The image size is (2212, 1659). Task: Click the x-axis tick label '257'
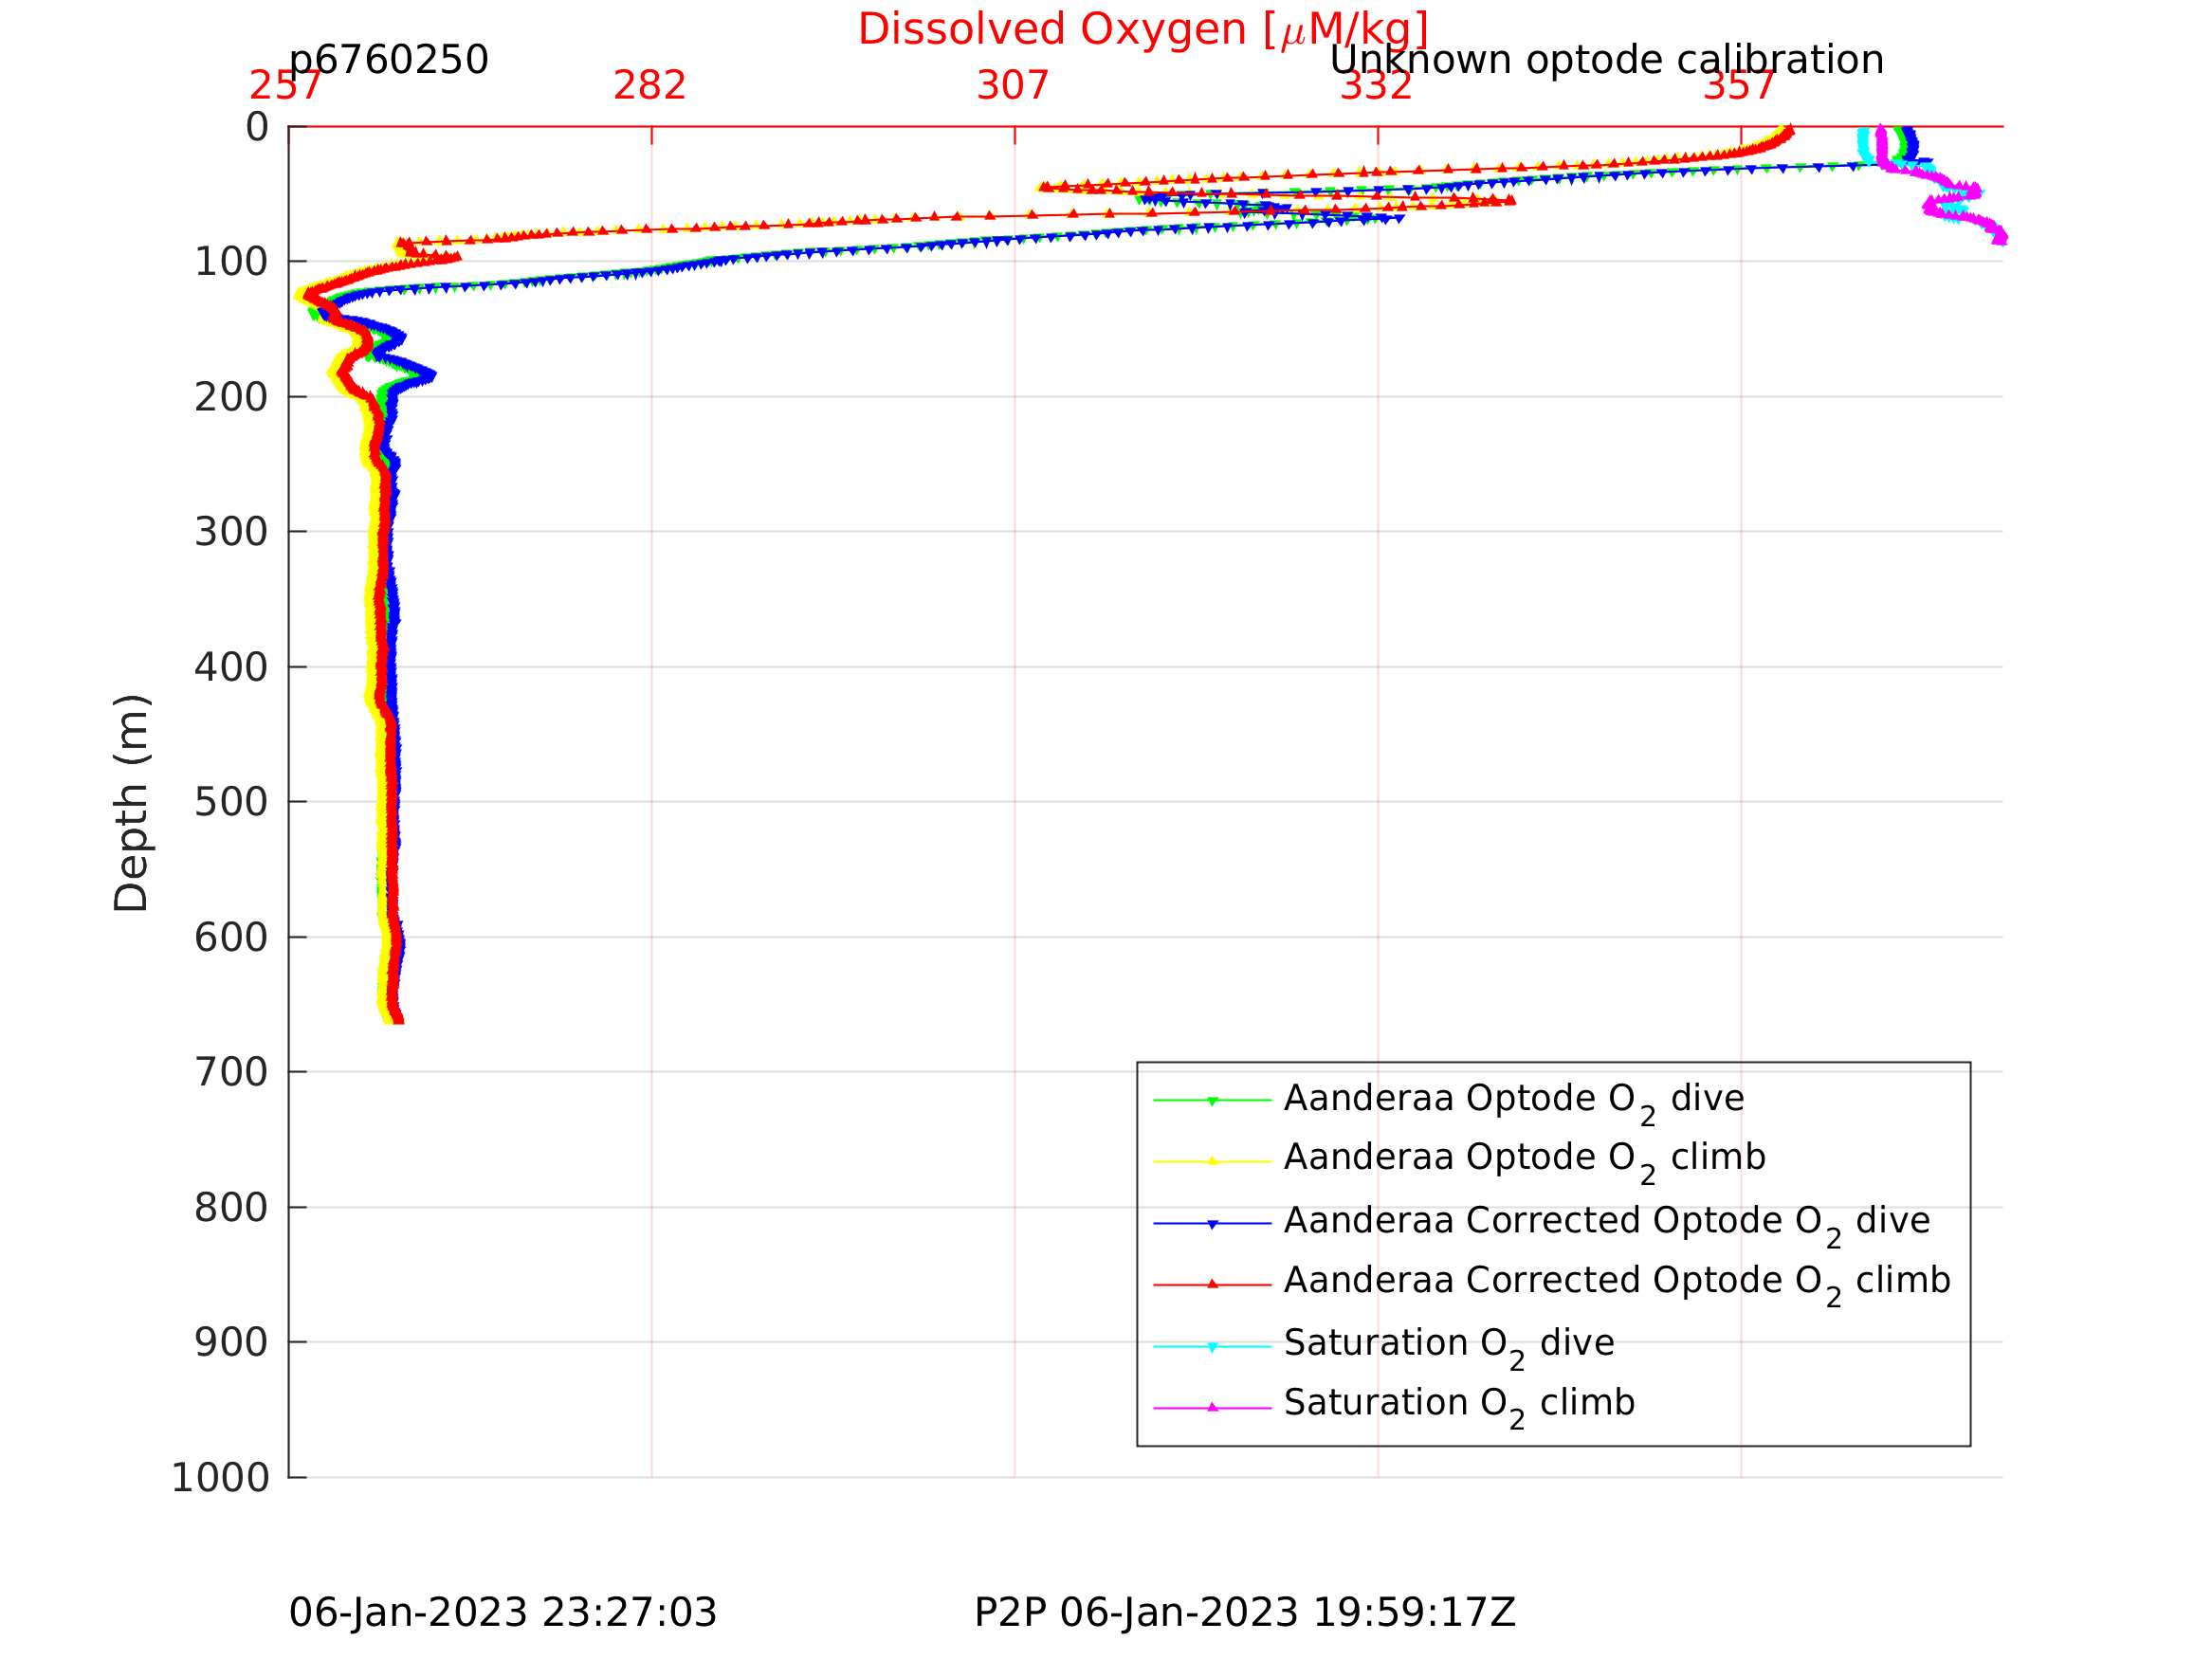(286, 86)
